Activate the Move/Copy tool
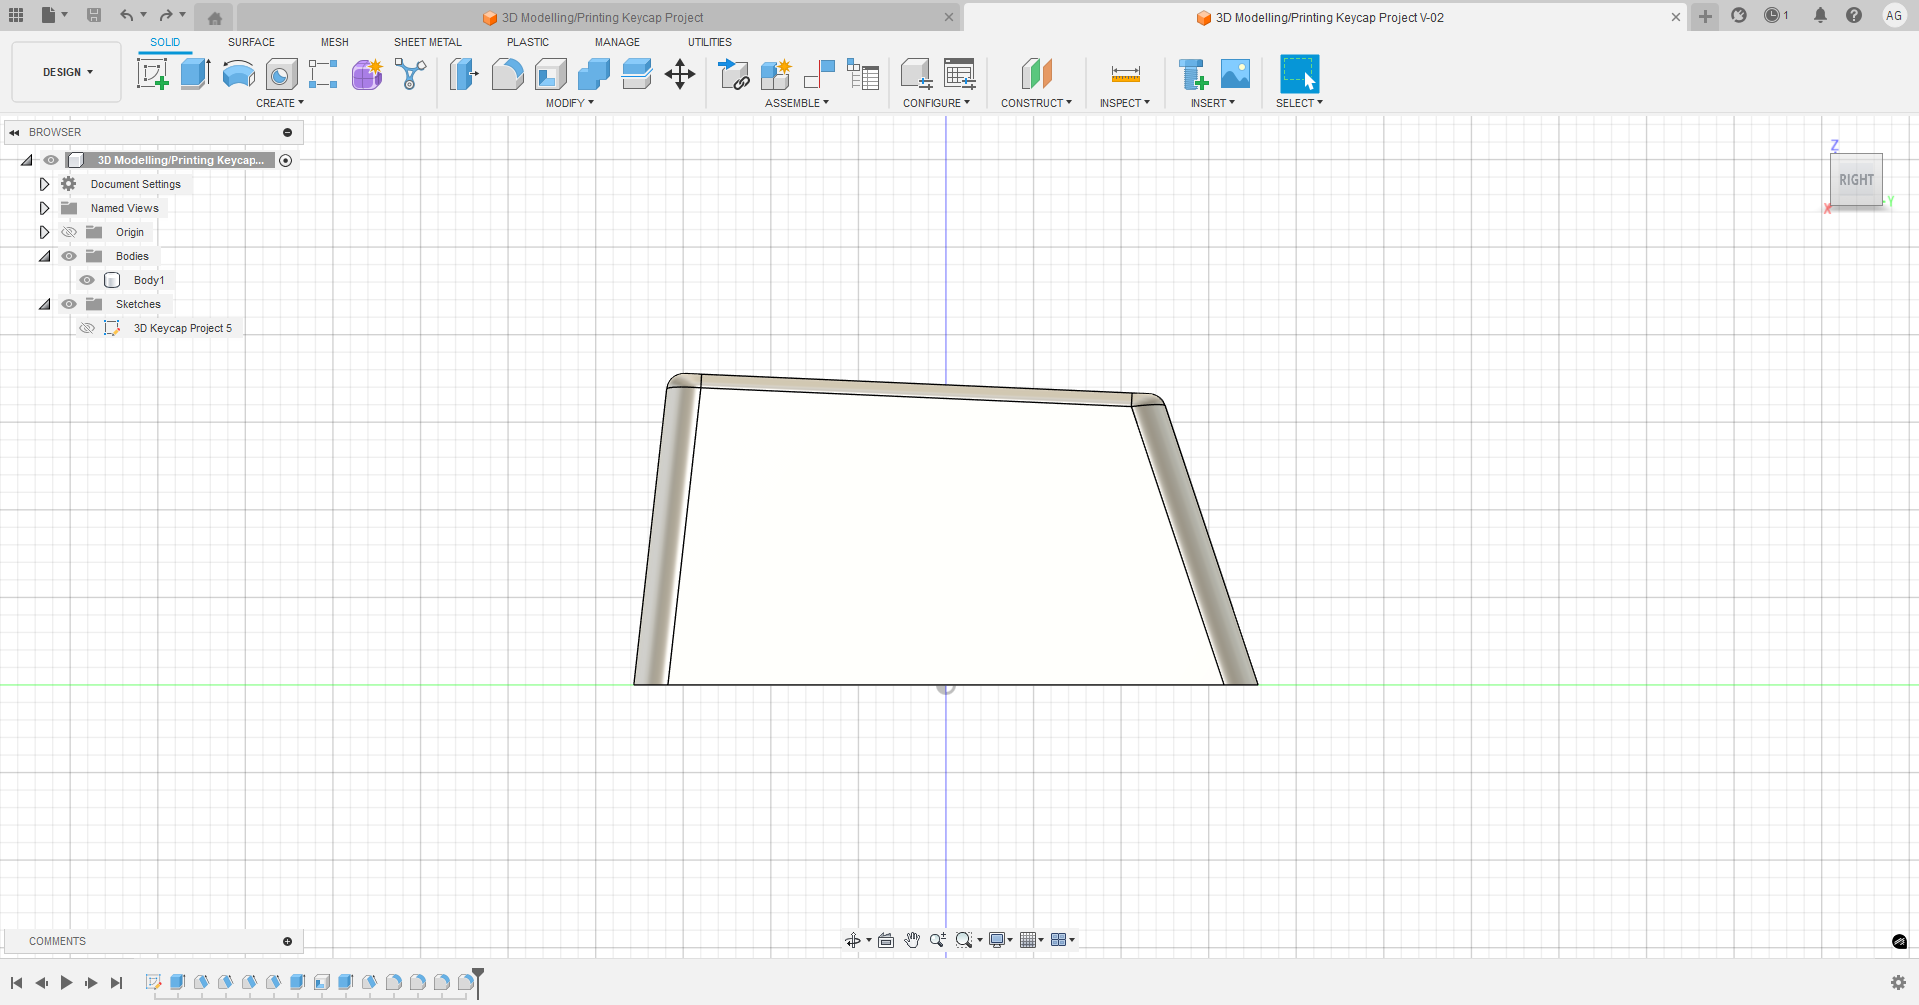Image resolution: width=1919 pixels, height=1005 pixels. coord(680,74)
